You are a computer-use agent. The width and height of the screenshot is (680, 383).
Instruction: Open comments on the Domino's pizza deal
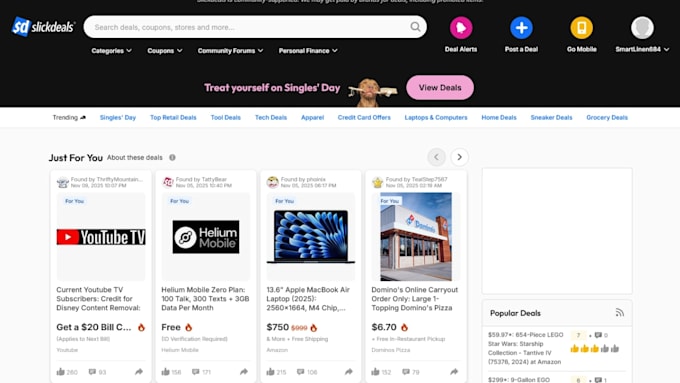406,372
